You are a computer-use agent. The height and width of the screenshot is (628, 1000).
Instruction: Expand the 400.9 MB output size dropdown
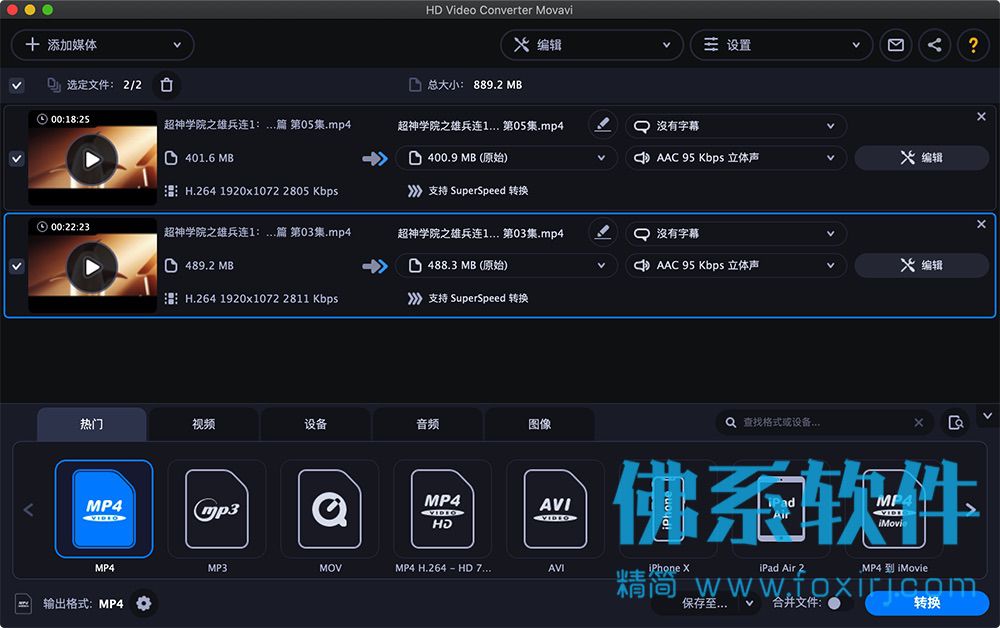click(506, 158)
